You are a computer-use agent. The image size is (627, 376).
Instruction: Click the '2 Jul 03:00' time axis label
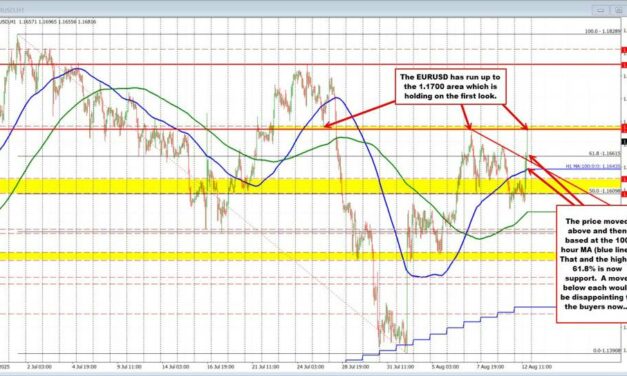39,366
